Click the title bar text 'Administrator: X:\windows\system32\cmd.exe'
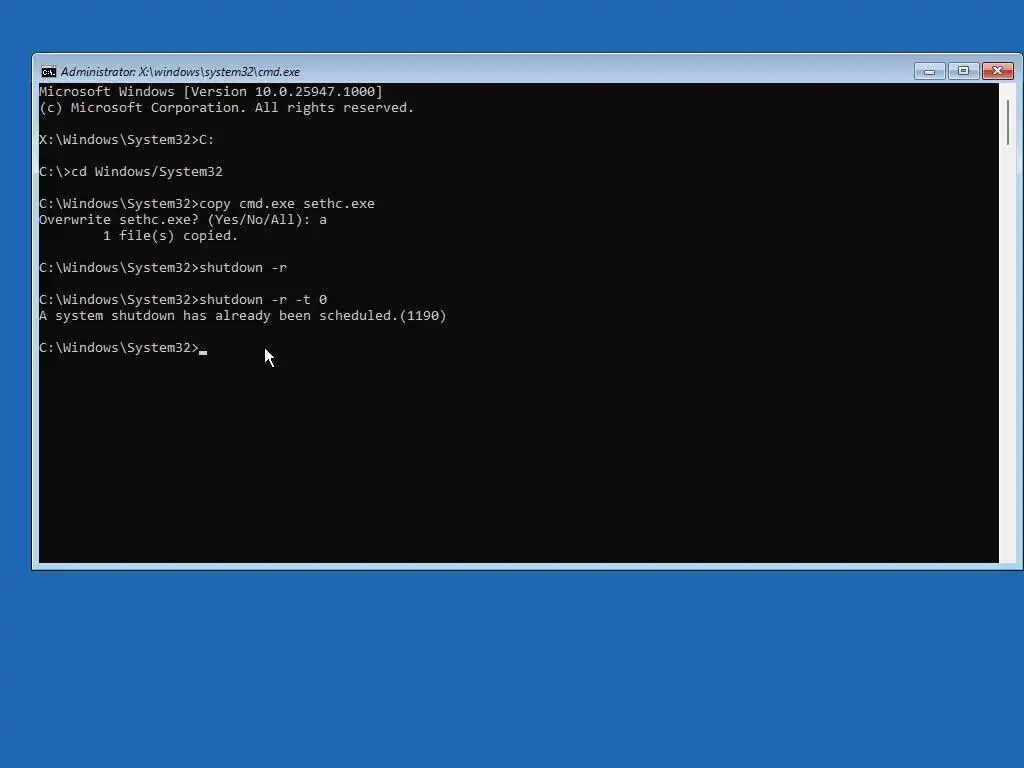Screen dimensions: 1024x768 (x=180, y=72)
